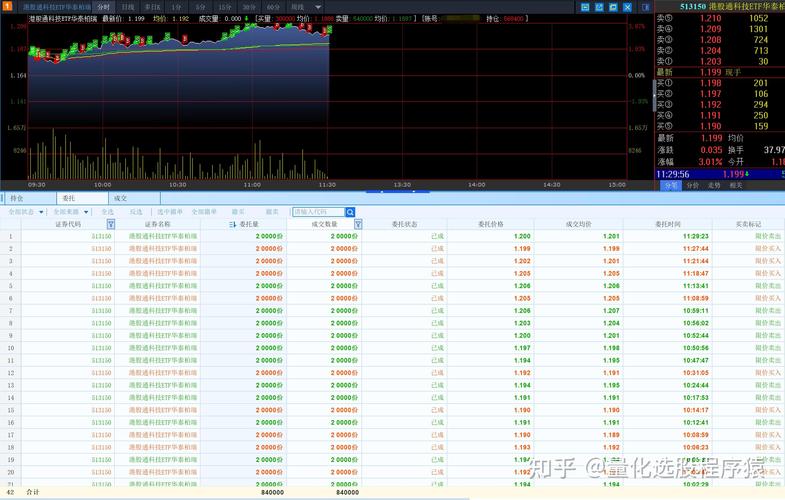Click the 全部撤单 button
785x500 pixels.
point(204,212)
